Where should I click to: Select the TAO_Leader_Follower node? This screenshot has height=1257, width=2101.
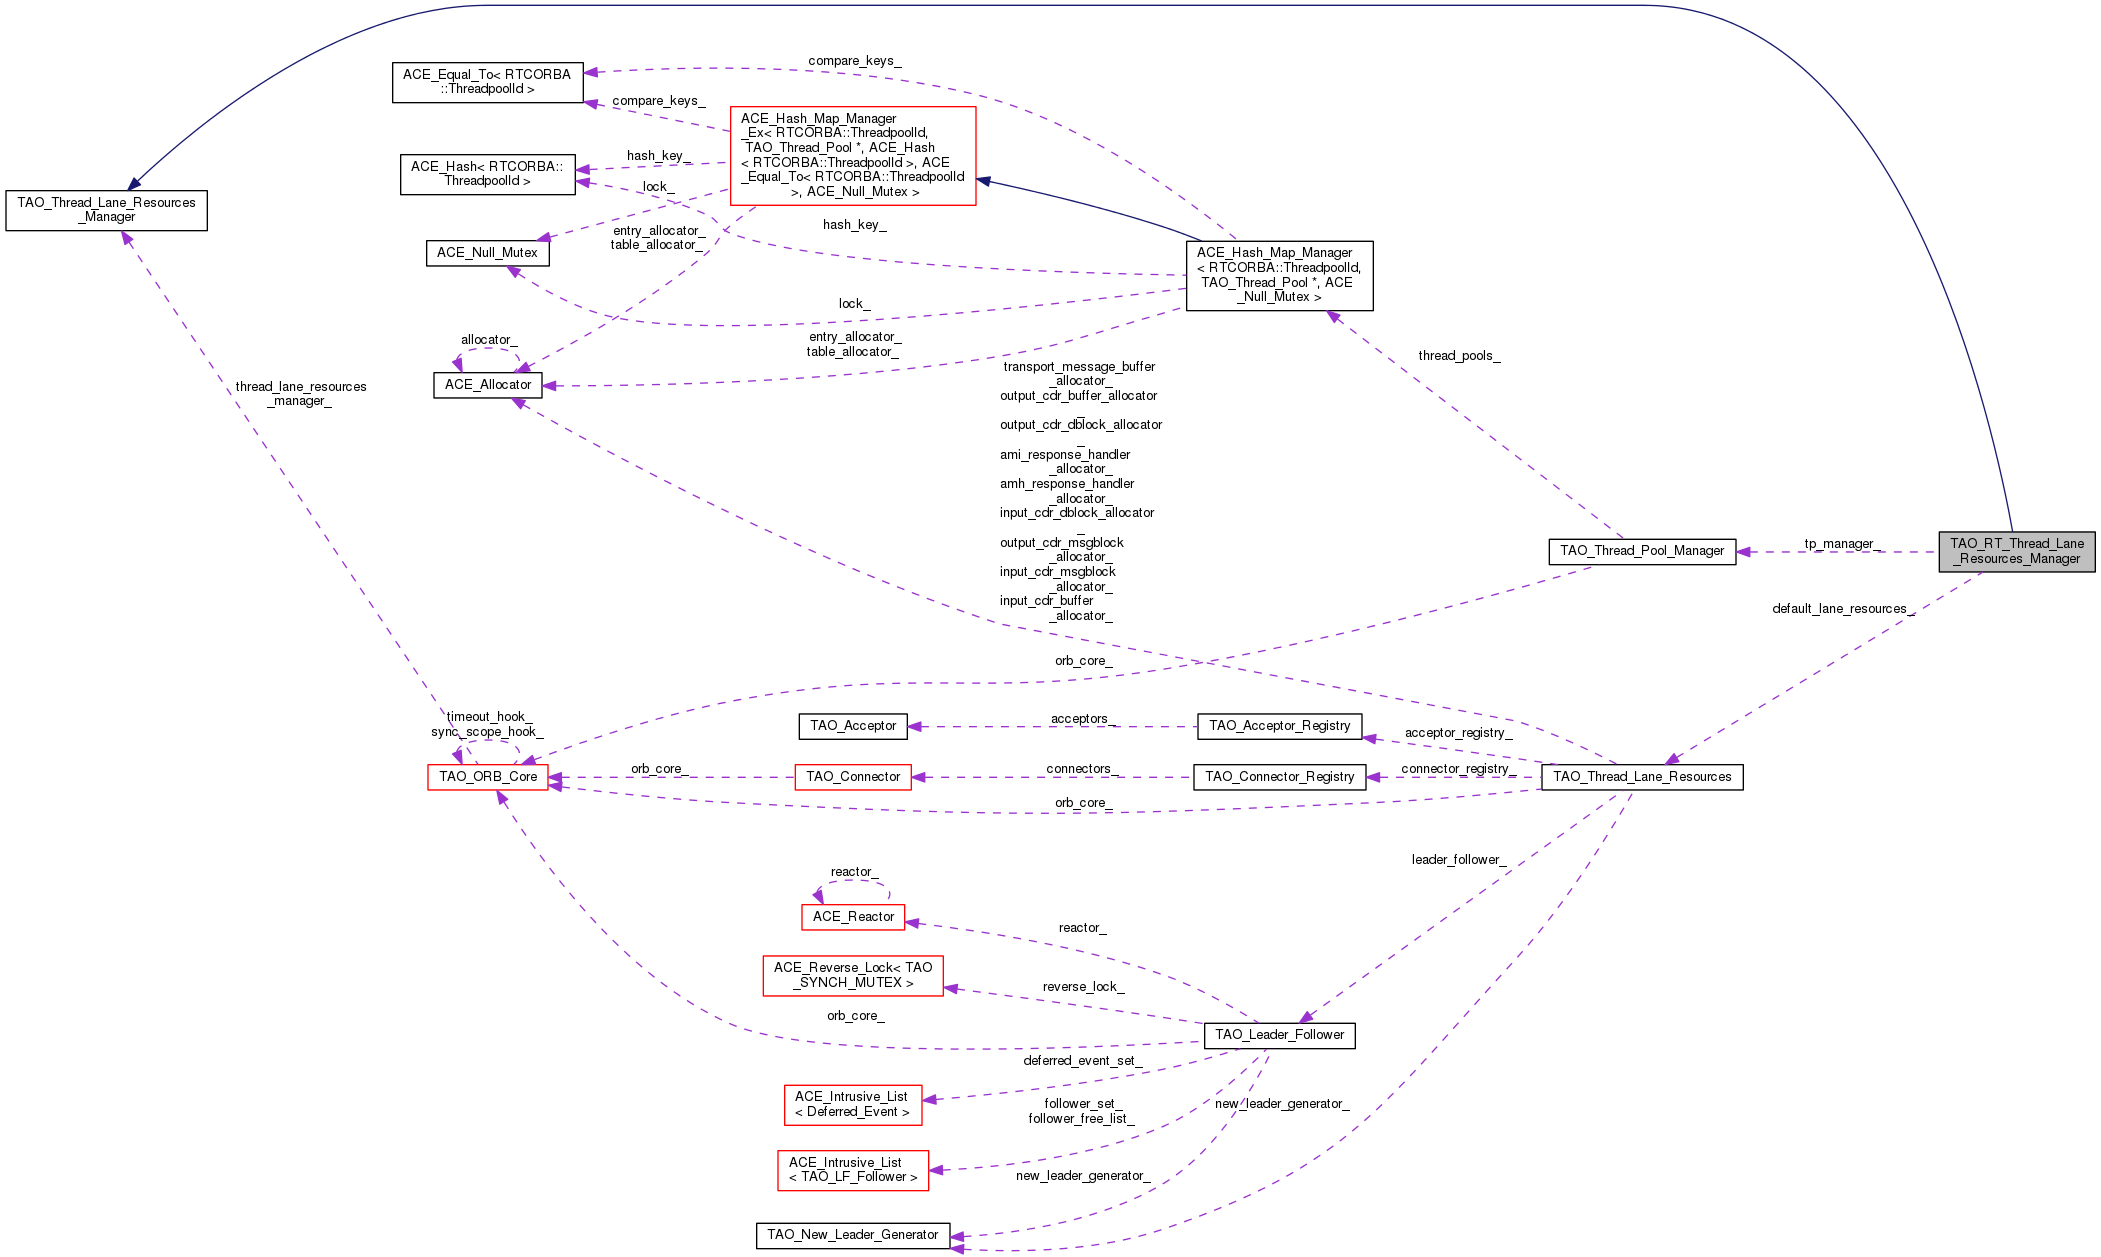click(x=1279, y=1035)
